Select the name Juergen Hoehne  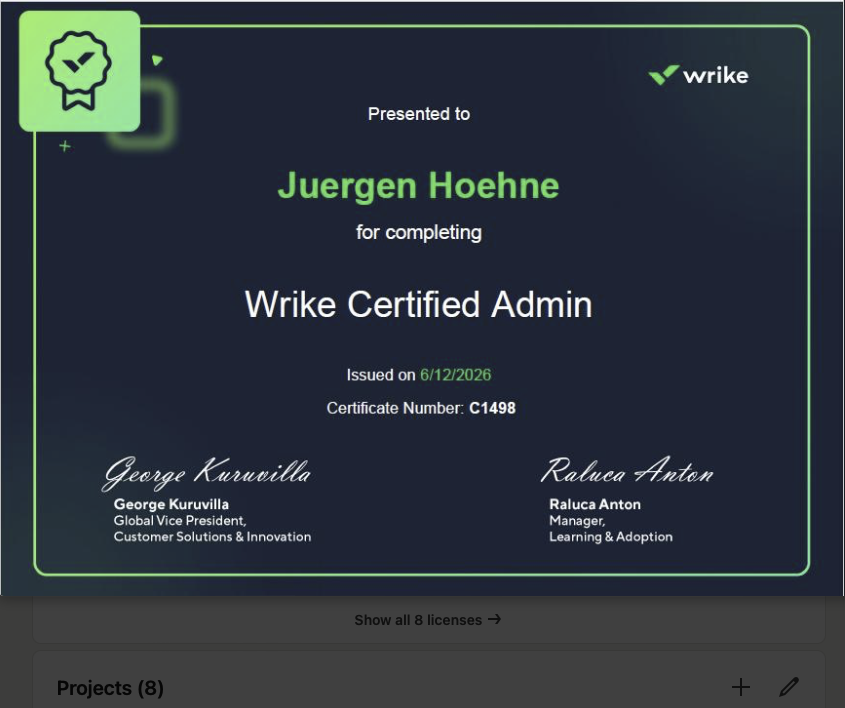coord(418,186)
